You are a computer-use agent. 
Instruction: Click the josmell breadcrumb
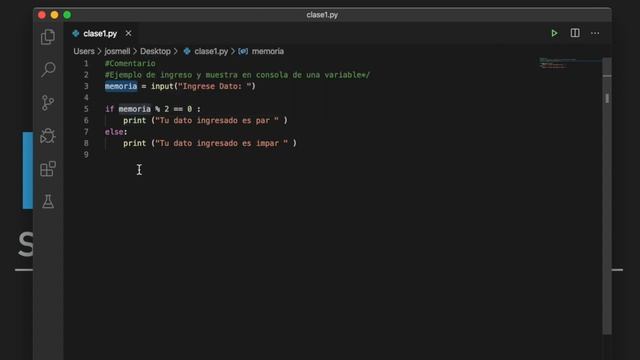click(x=117, y=51)
